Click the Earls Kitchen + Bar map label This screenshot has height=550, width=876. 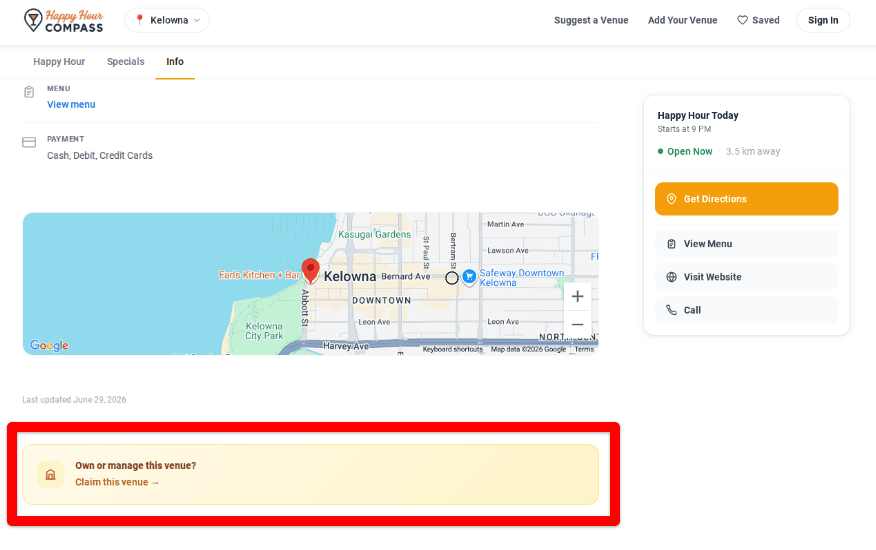259,275
